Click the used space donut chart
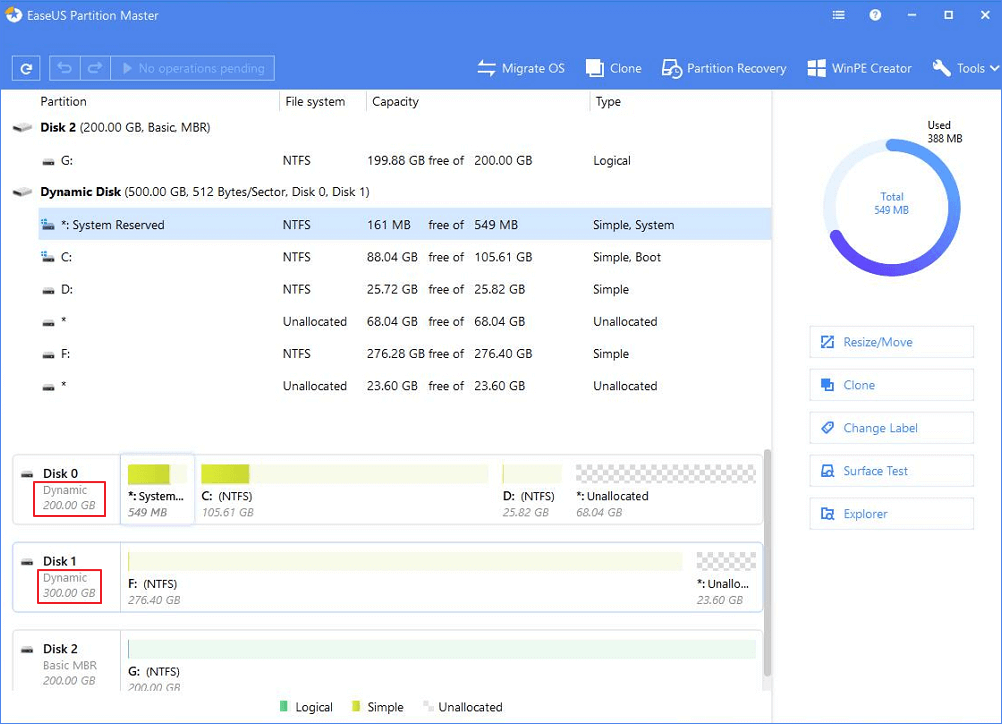The width and height of the screenshot is (1002, 724). click(x=891, y=208)
